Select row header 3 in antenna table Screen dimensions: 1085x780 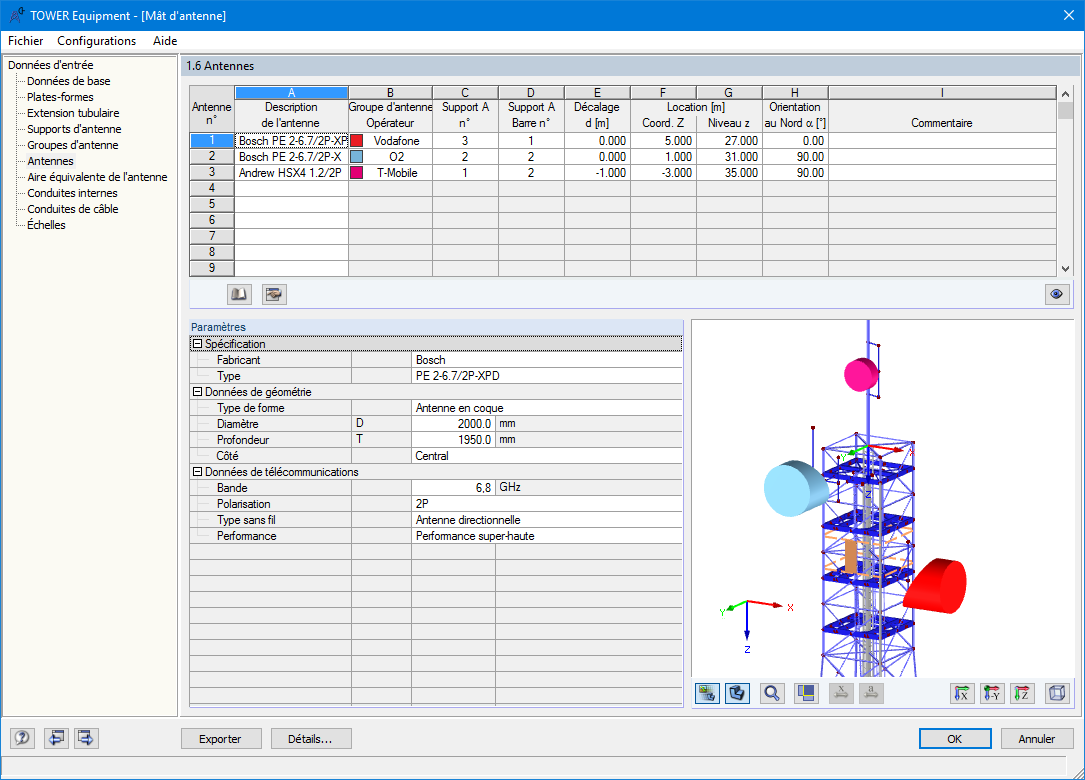[x=212, y=172]
